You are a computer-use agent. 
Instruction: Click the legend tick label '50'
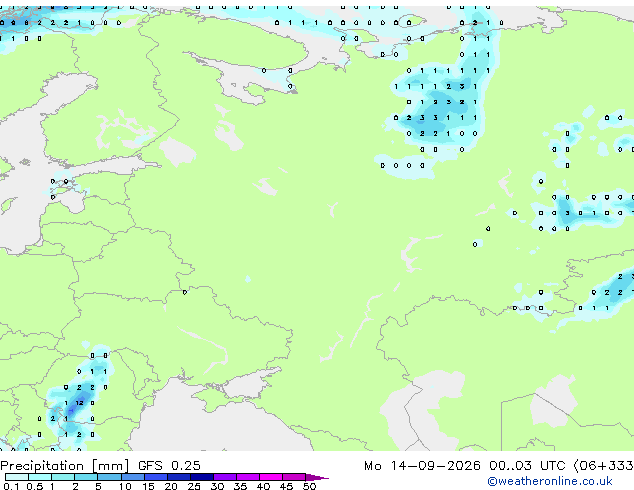(309, 486)
